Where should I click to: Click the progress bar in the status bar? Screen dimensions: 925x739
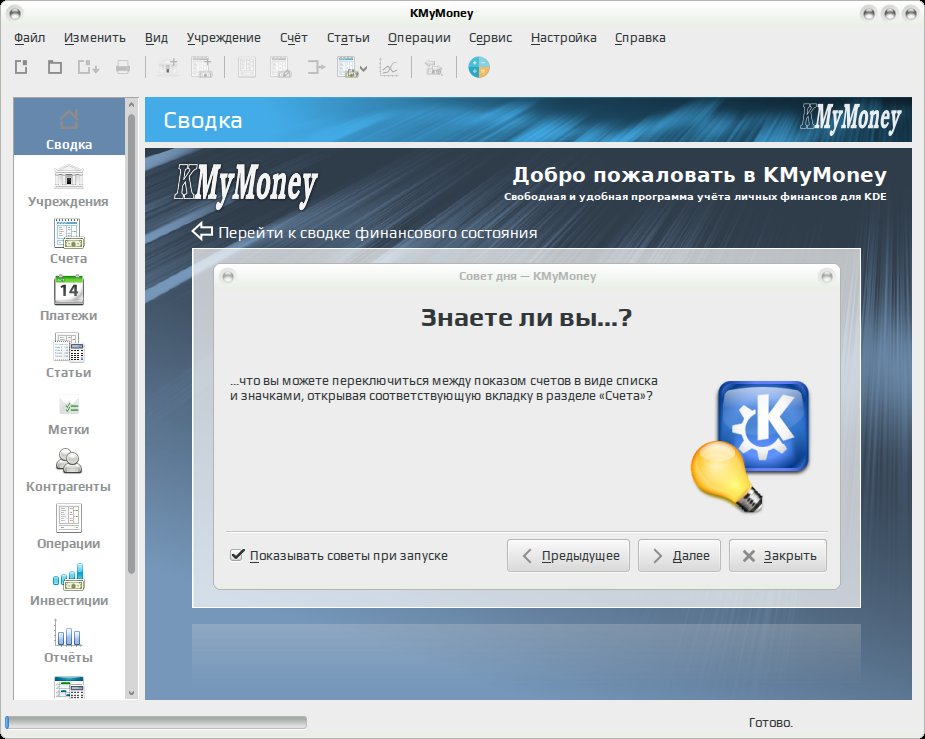(x=156, y=722)
